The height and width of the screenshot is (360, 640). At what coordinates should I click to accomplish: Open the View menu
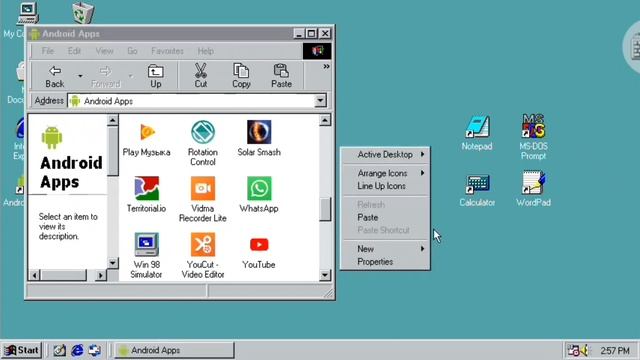[104, 51]
